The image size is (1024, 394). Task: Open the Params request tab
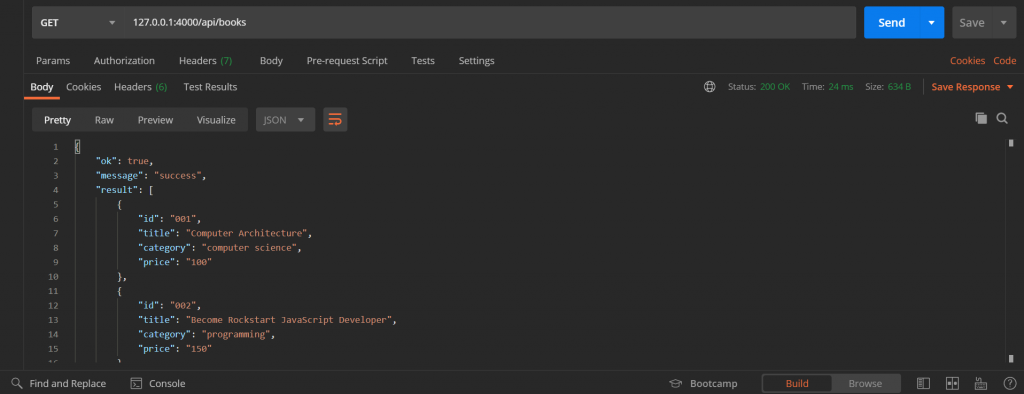pyautogui.click(x=53, y=60)
